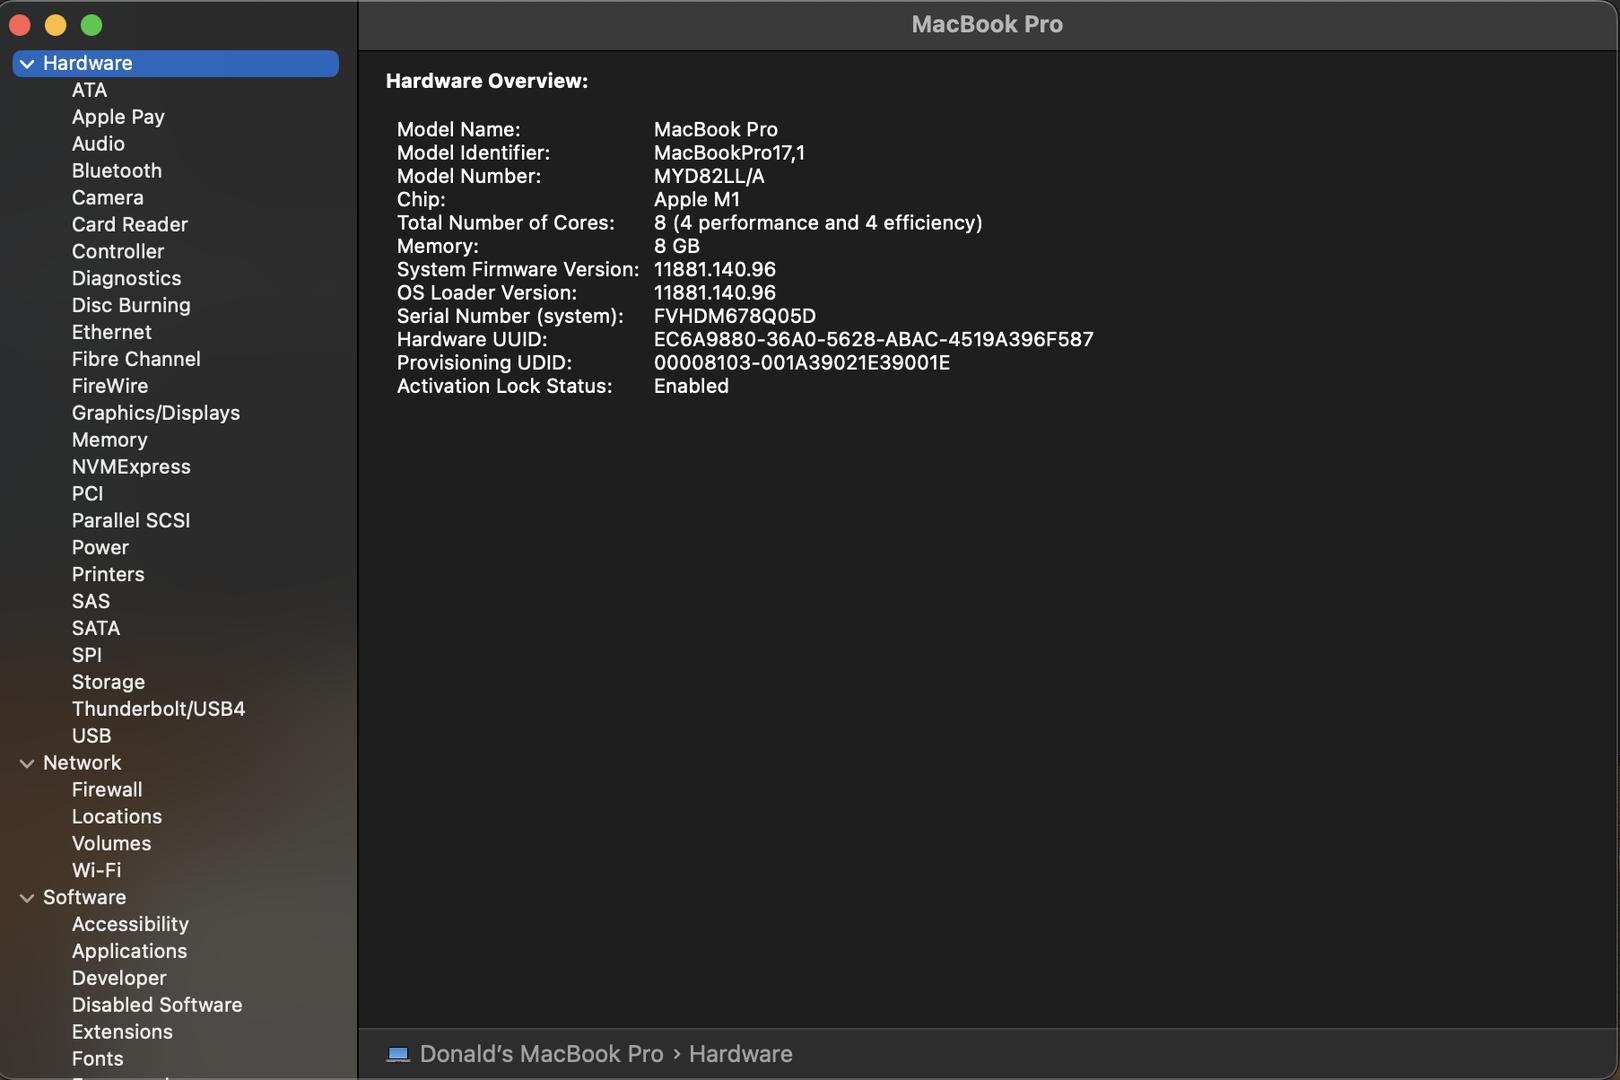Click the yellow minimize window button
1620x1080 pixels.
56,25
